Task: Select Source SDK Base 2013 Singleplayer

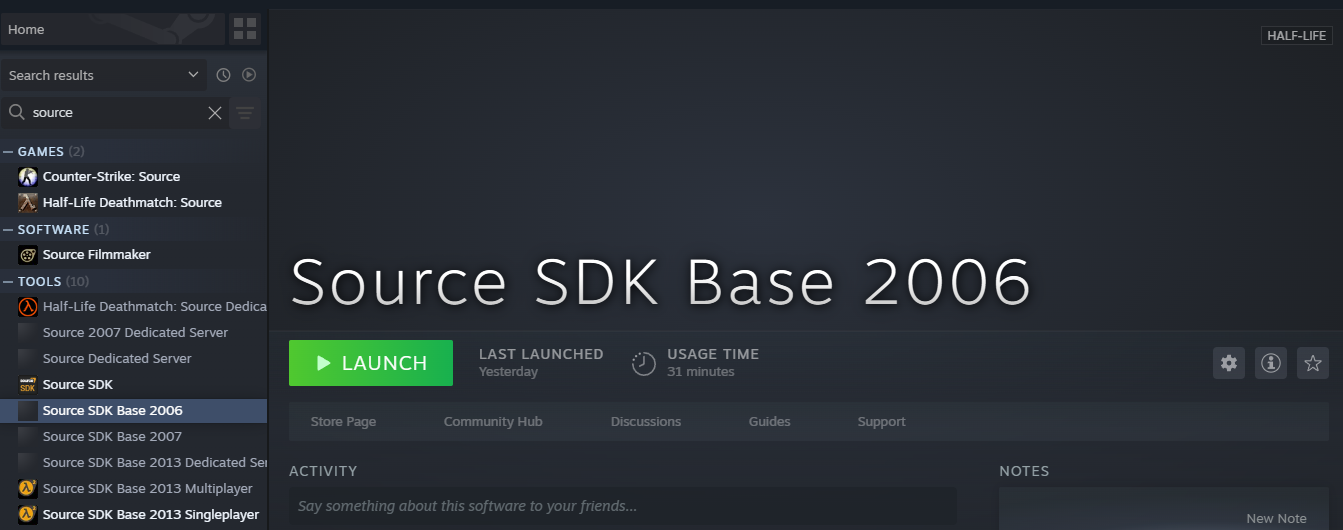Action: pyautogui.click(x=134, y=515)
